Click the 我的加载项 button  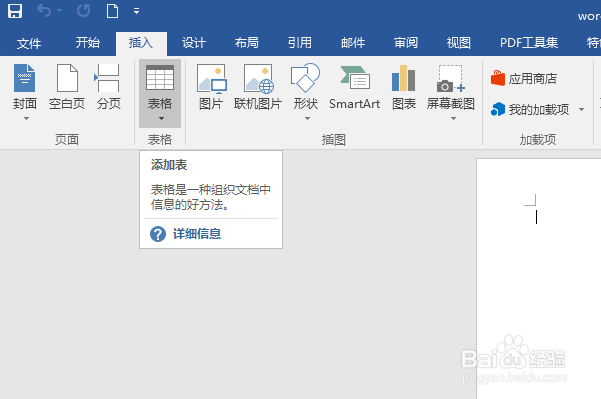click(530, 110)
